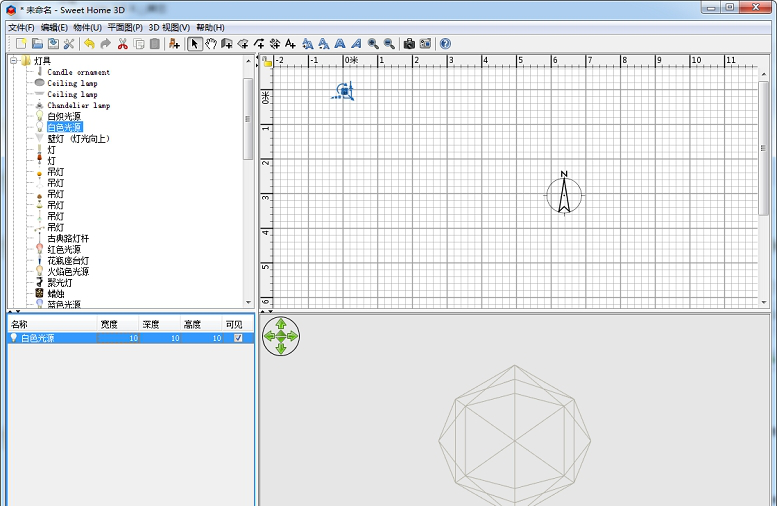Screen dimensions: 777x526
Task: Open the 文件(F) menu
Action: [x=21, y=27]
